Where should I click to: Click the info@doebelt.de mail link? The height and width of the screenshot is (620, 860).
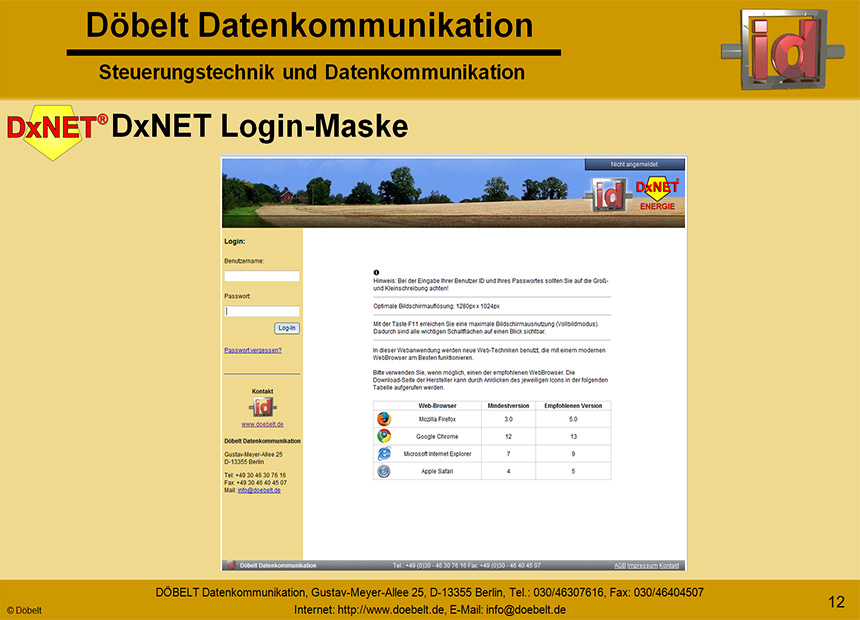point(259,491)
